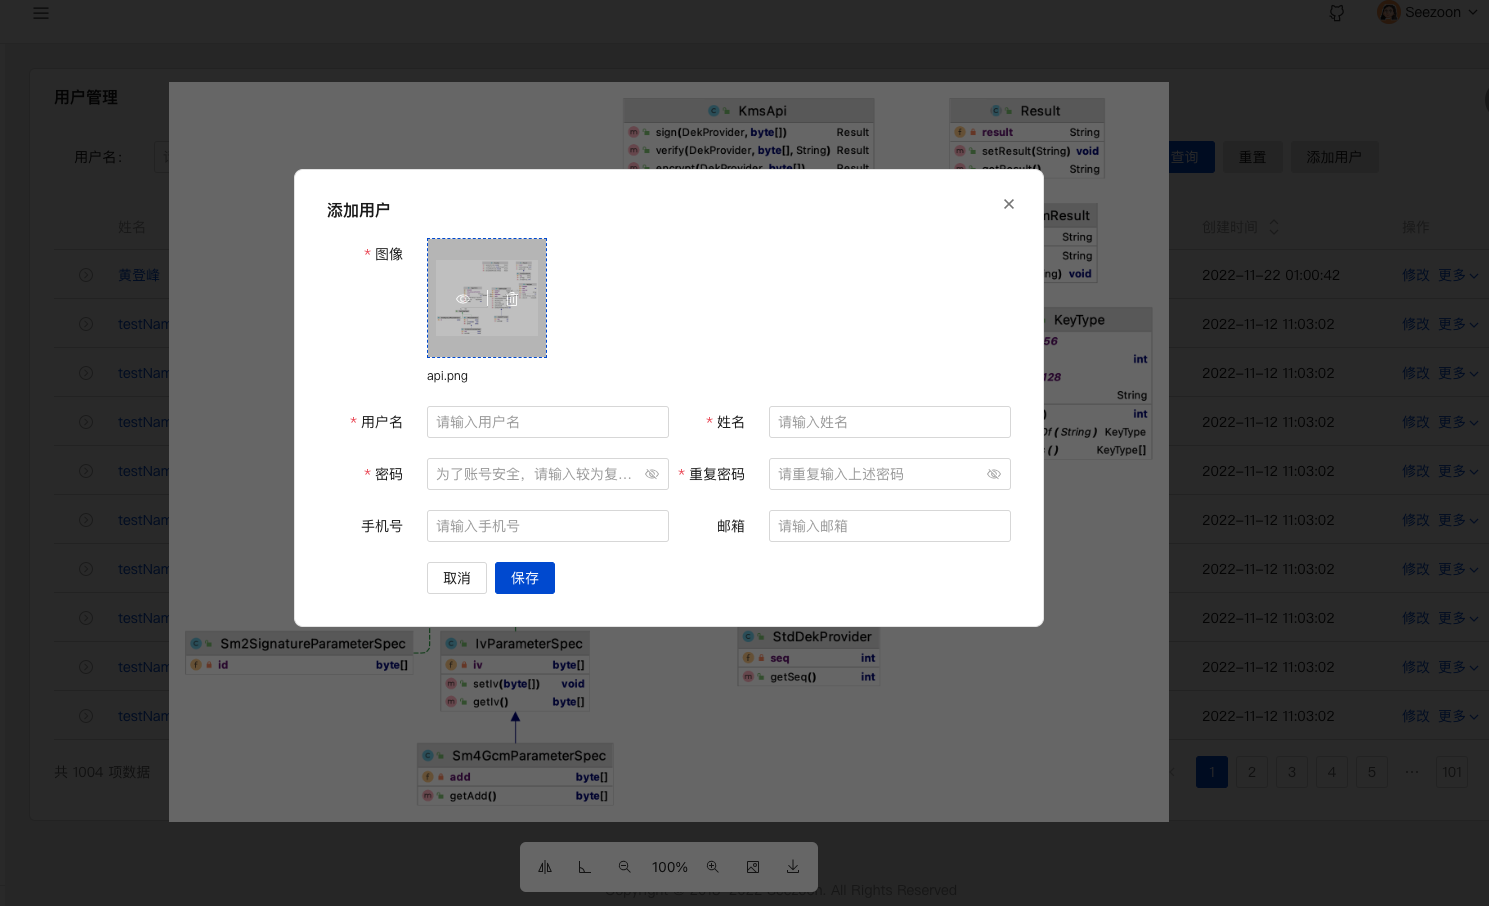Focus the 请输入用户名 input field

coord(547,421)
